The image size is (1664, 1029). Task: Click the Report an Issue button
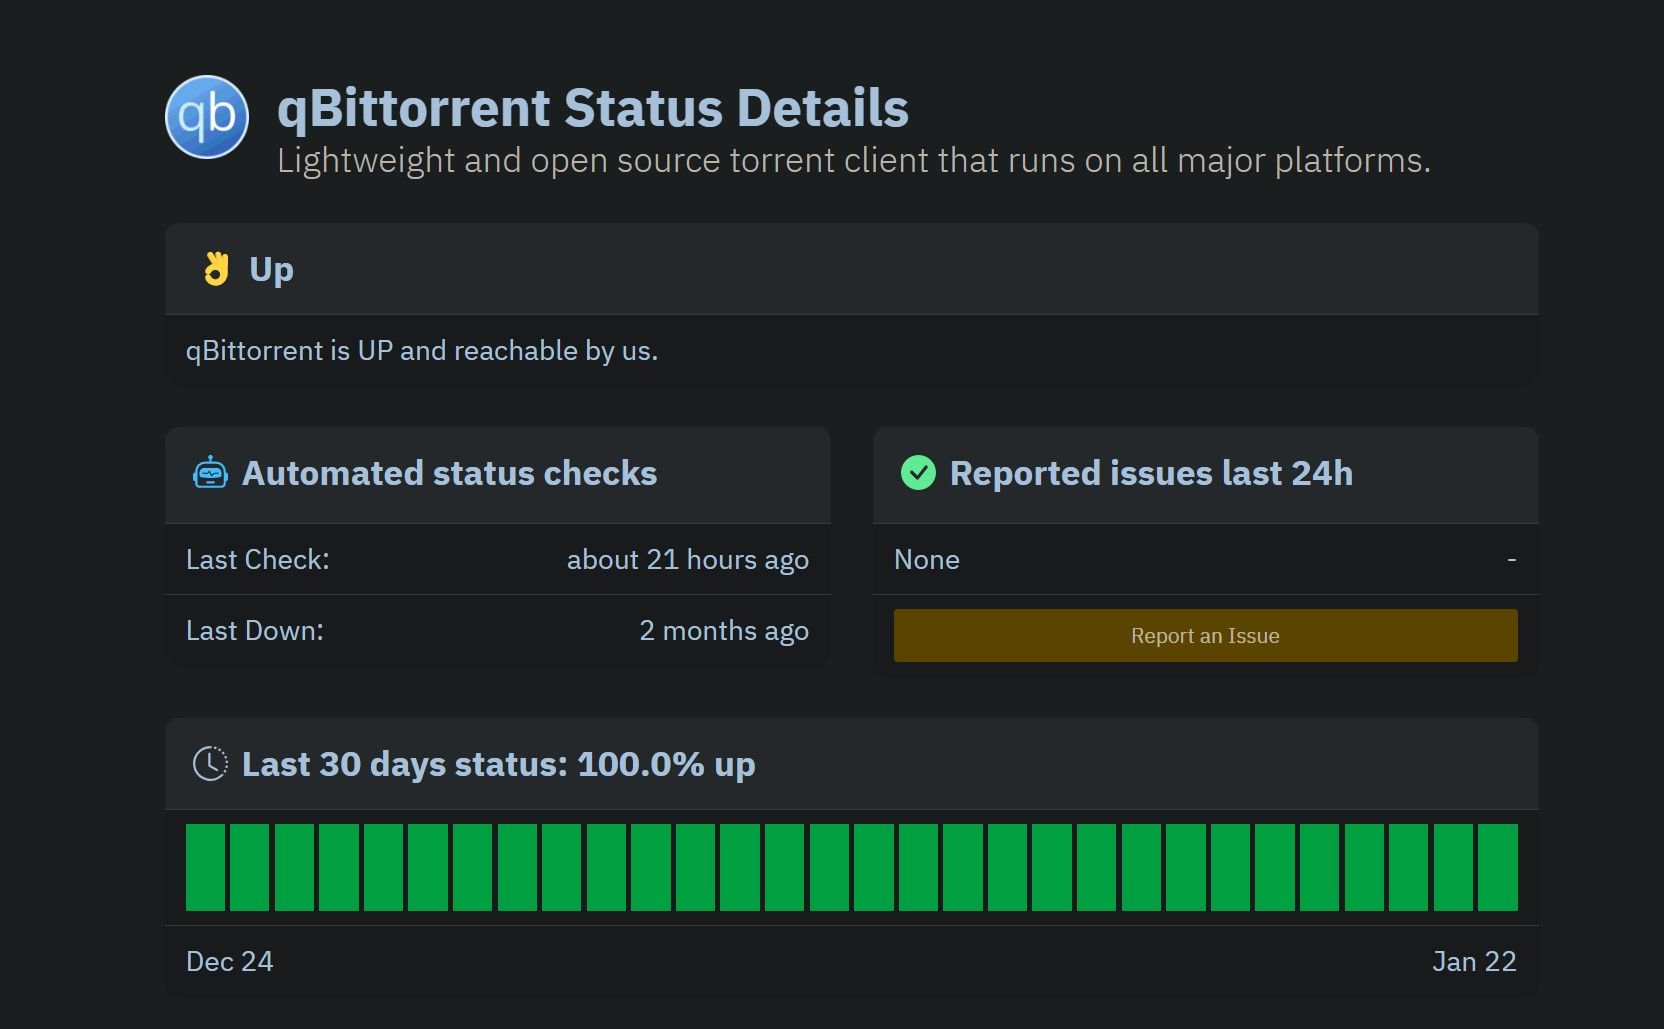point(1204,634)
